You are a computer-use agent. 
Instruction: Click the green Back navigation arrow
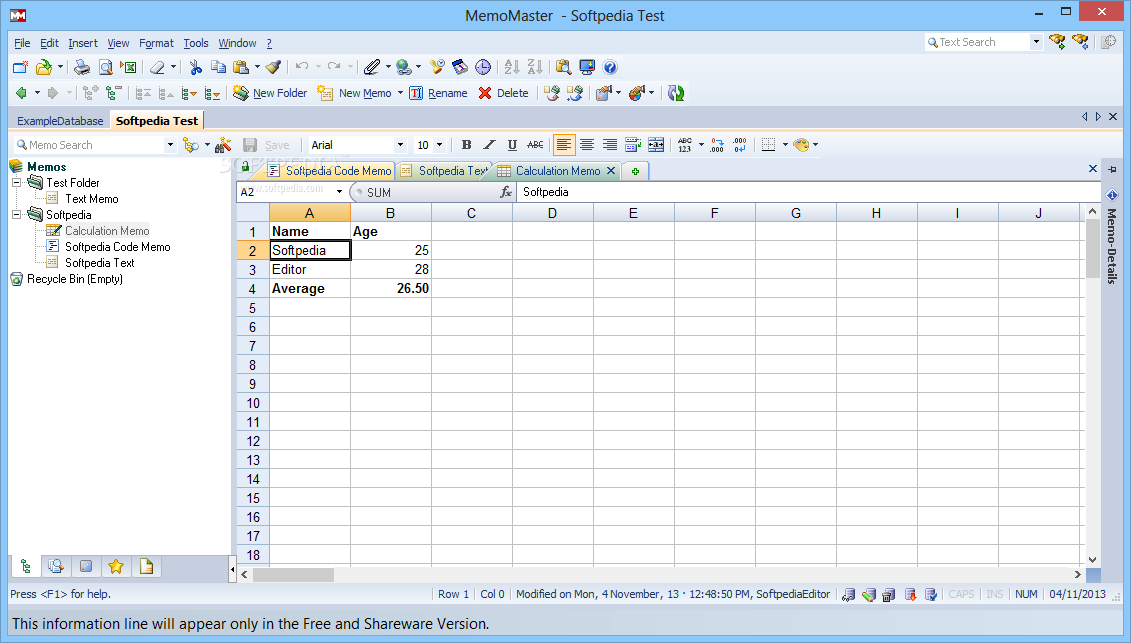click(x=21, y=93)
